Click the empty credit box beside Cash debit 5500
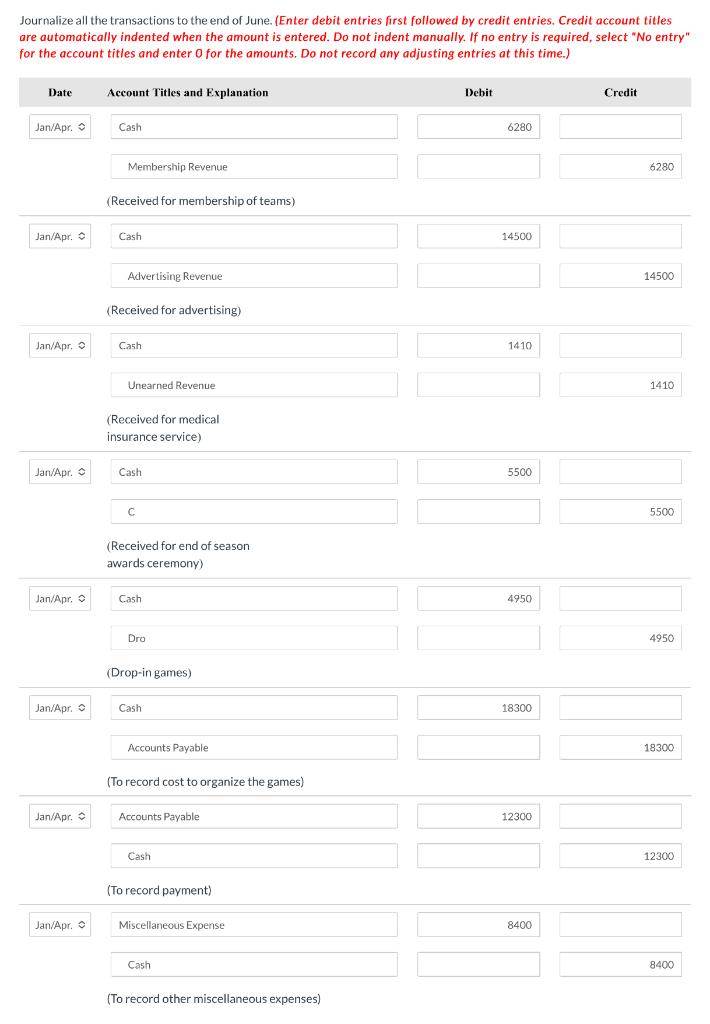 [x=620, y=471]
